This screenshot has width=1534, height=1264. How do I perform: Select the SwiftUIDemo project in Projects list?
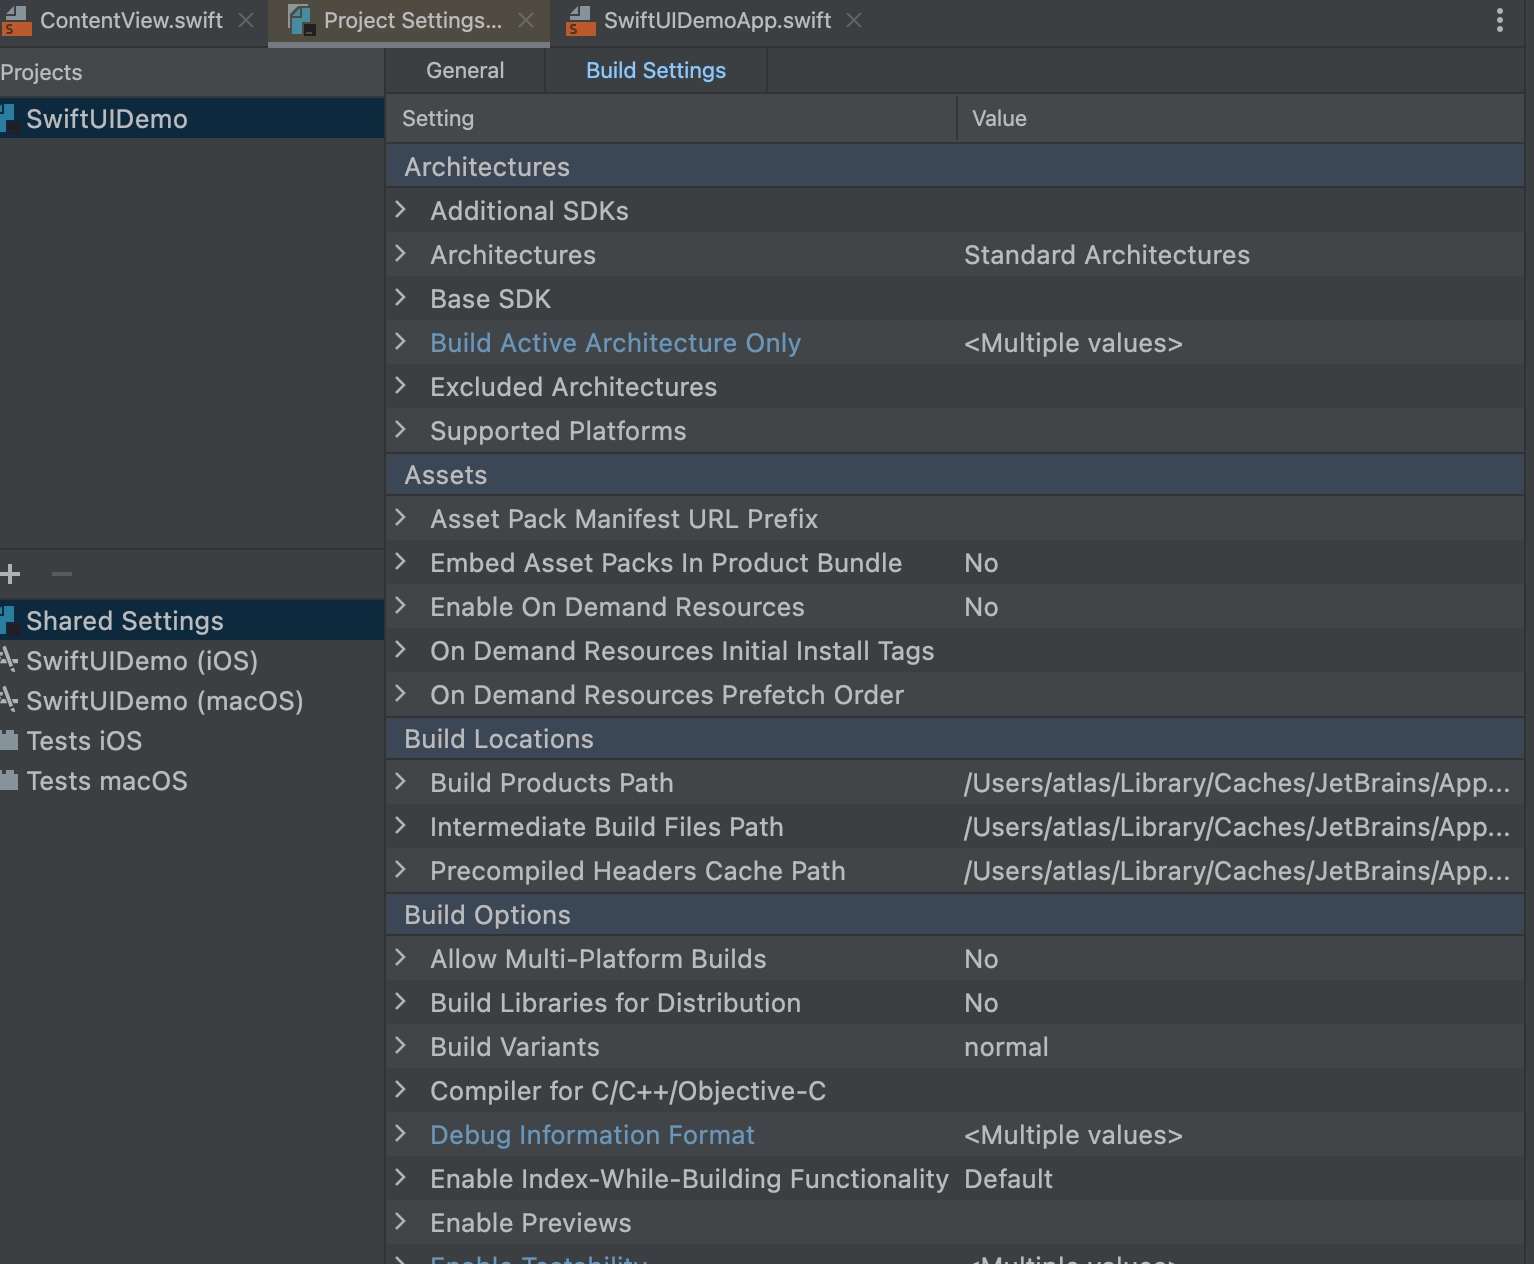click(192, 119)
